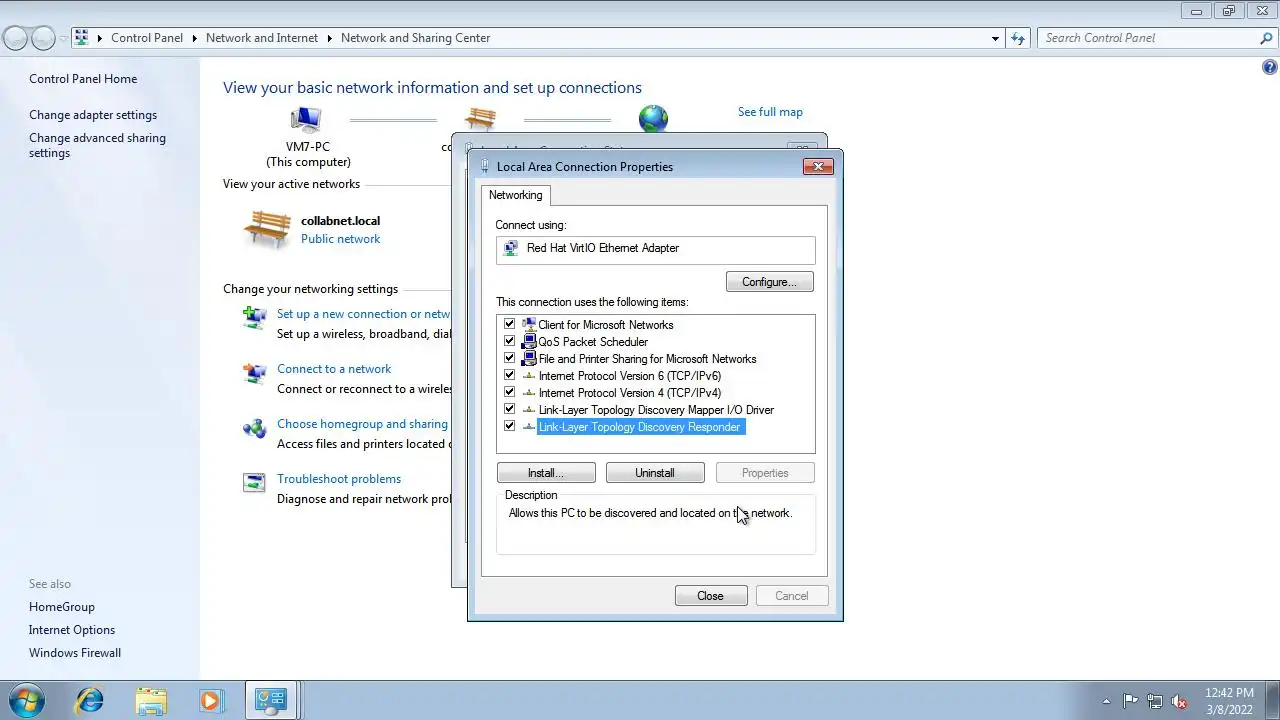The width and height of the screenshot is (1280, 720).
Task: Click the refresh icon beside address bar
Action: click(1018, 38)
